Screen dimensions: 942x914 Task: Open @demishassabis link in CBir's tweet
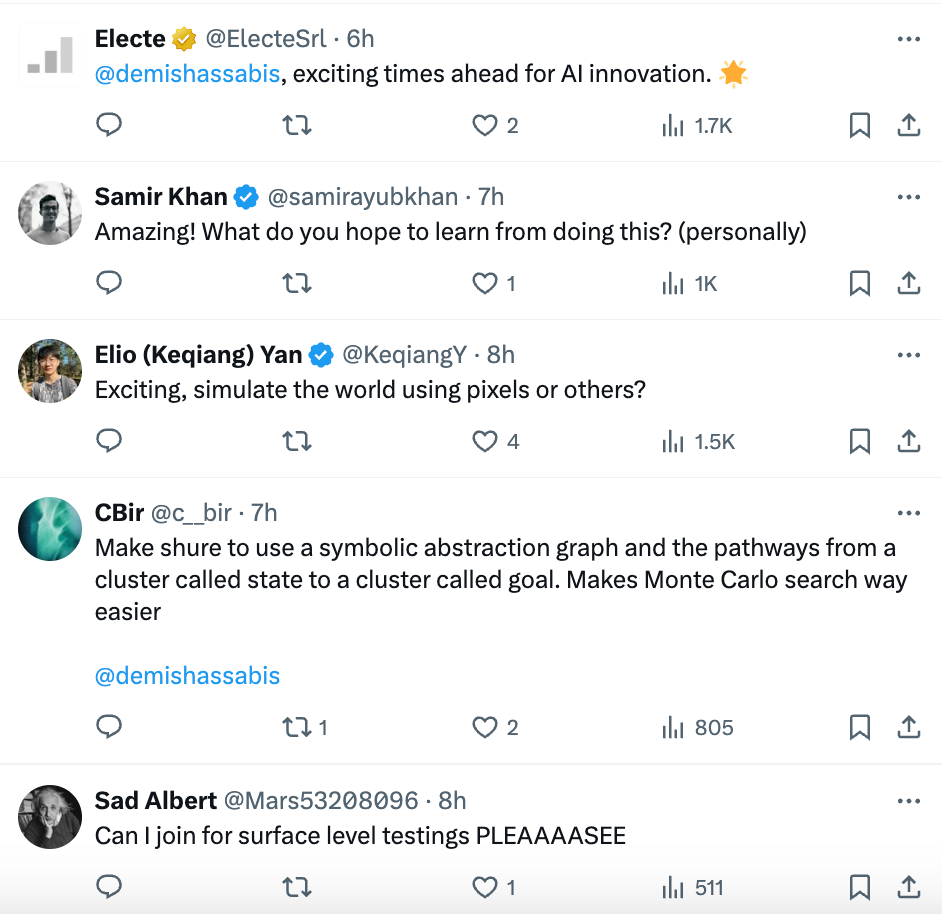(x=187, y=676)
